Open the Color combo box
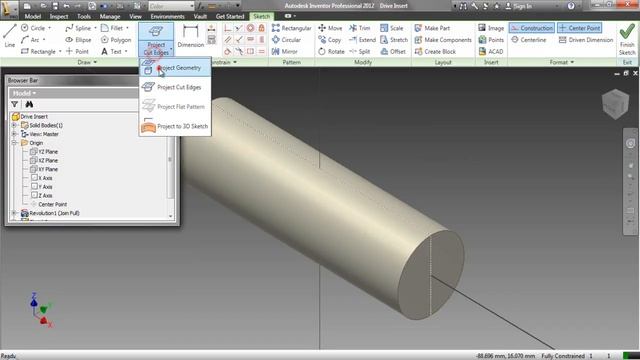The width and height of the screenshot is (640, 360). 171,6
